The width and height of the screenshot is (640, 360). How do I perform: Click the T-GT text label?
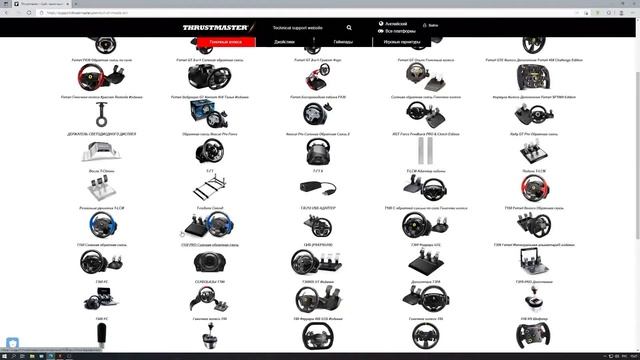tap(209, 171)
